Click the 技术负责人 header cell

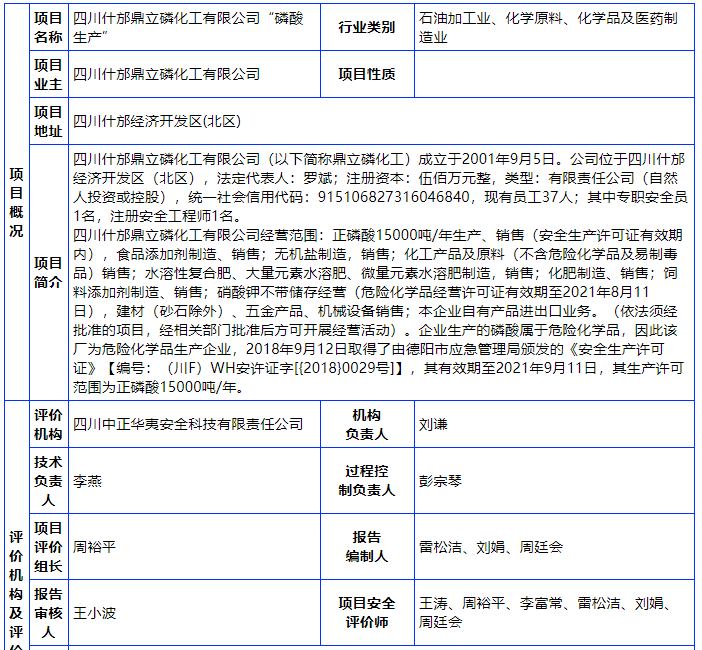(x=48, y=481)
